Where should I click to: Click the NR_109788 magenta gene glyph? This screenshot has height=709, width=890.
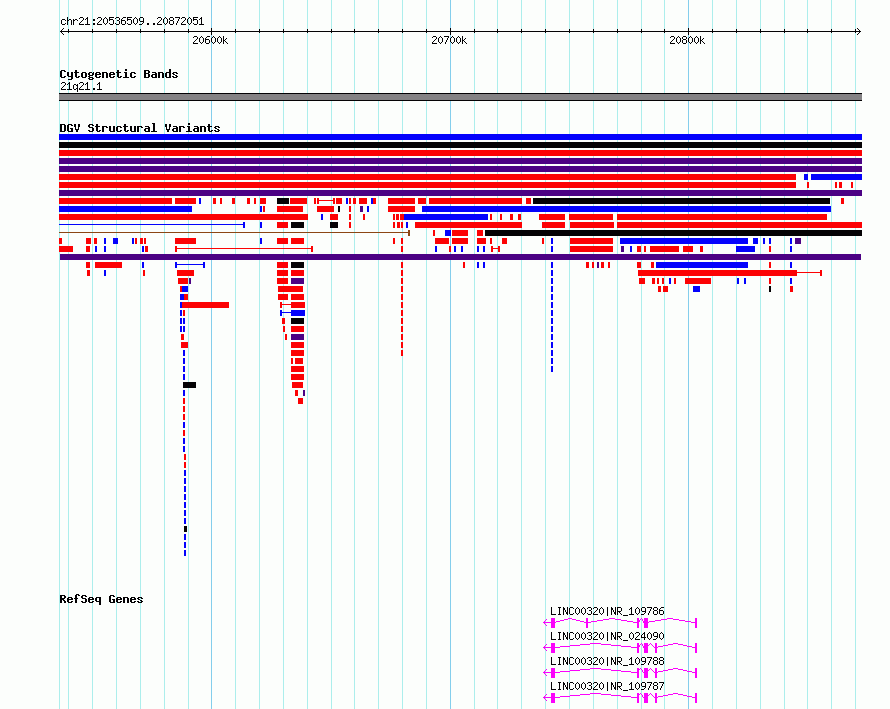620,673
